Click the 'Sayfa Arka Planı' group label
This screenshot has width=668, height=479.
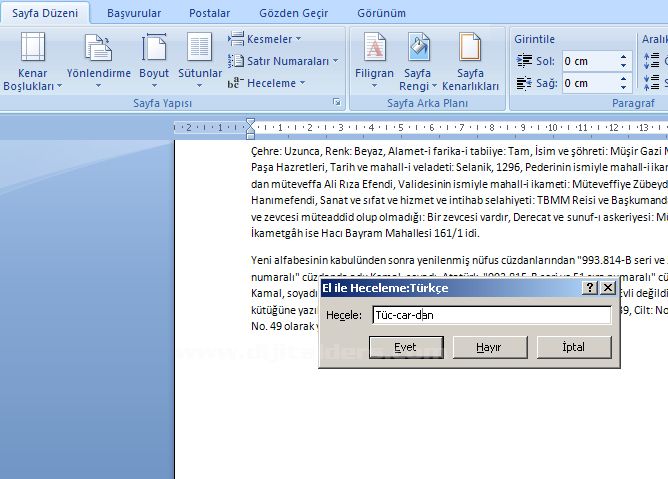pyautogui.click(x=427, y=103)
